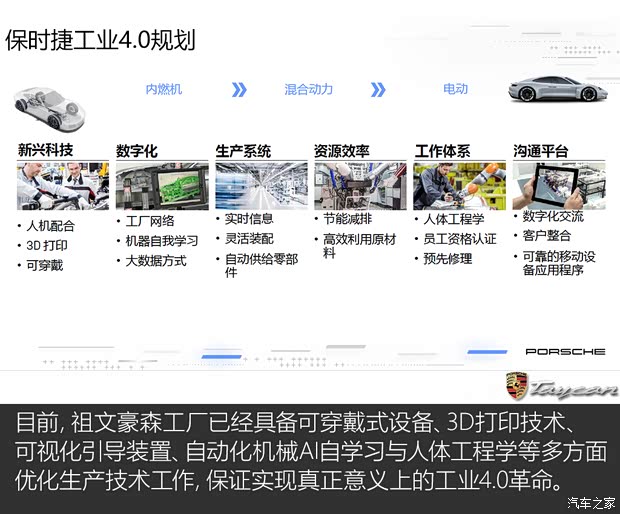Click the 灵活装配 bullet item
620x514 pixels.
pyautogui.click(x=245, y=239)
